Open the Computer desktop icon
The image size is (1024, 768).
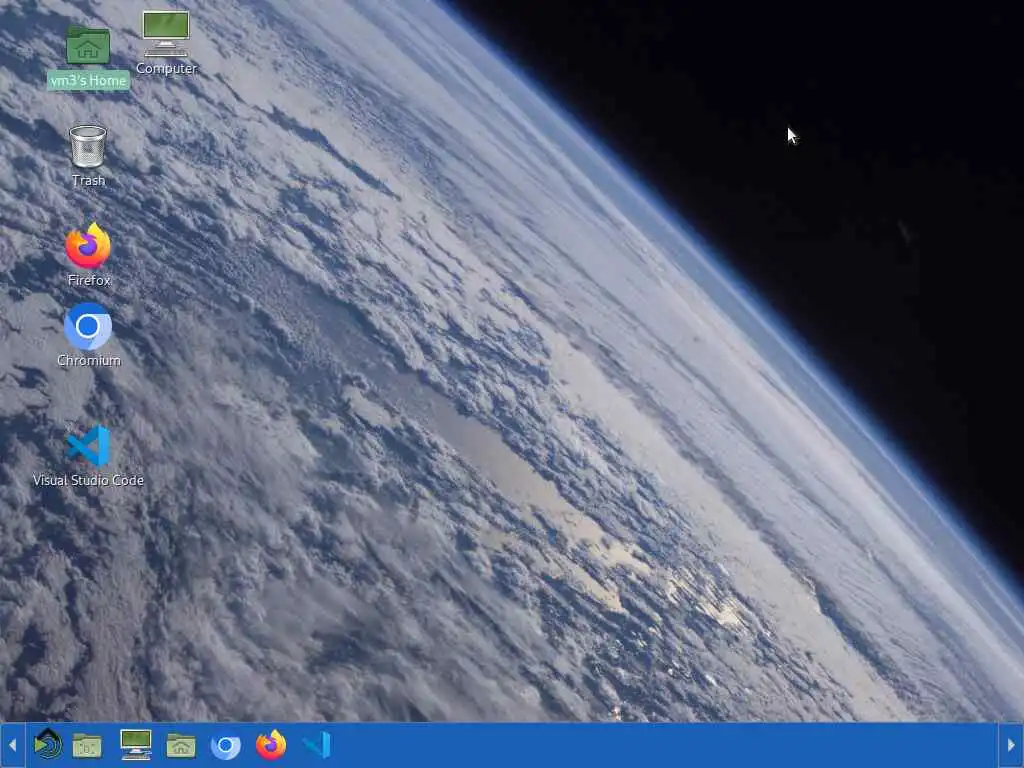[x=166, y=34]
